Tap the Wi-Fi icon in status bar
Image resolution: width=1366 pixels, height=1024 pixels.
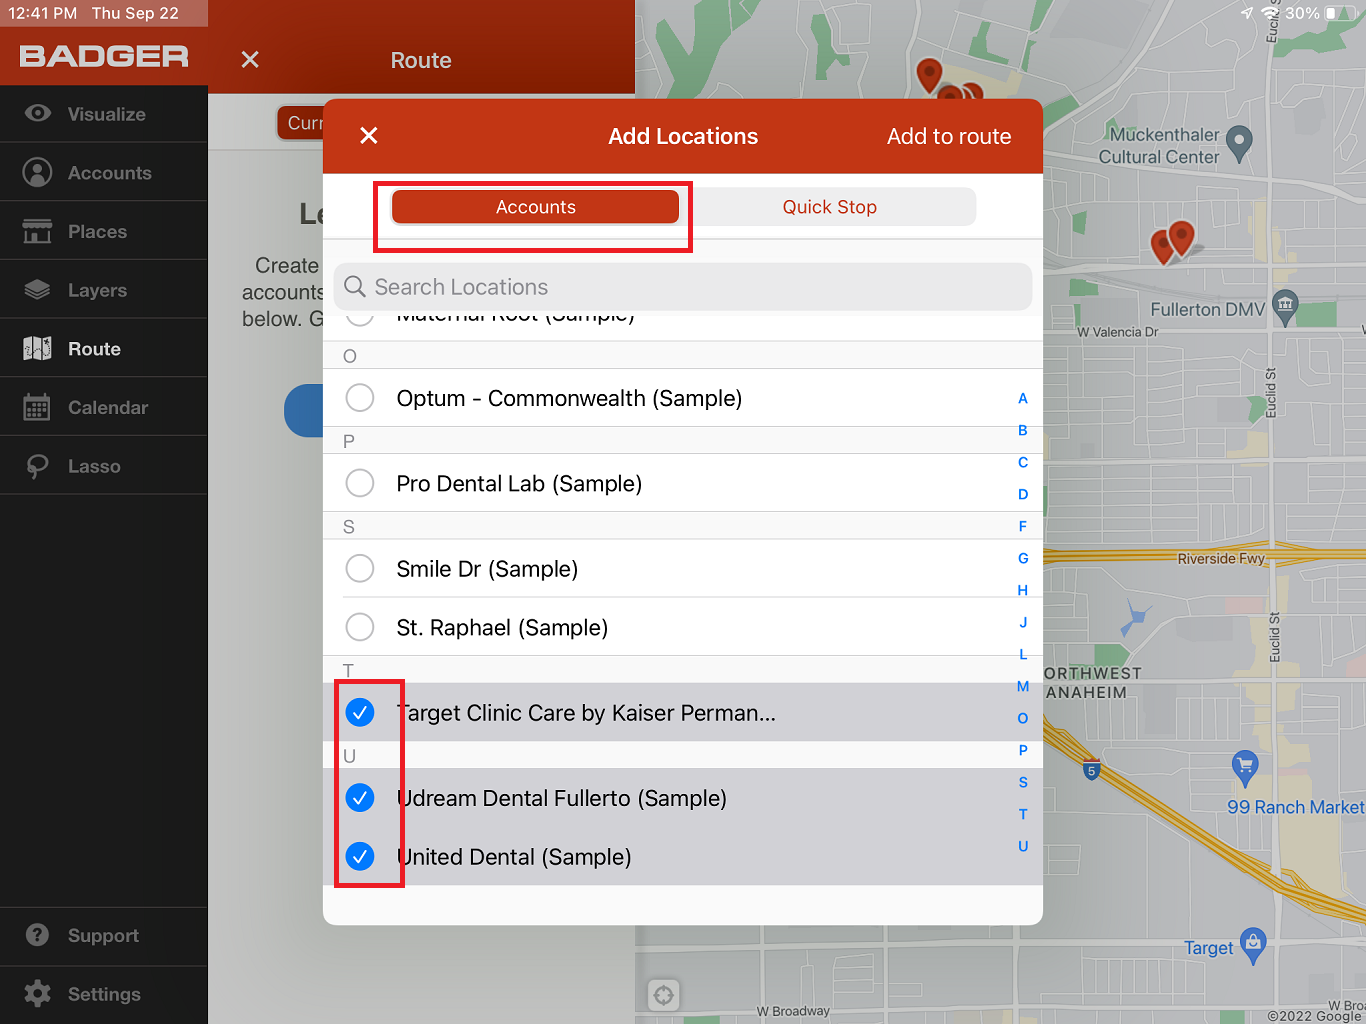pyautogui.click(x=1271, y=13)
